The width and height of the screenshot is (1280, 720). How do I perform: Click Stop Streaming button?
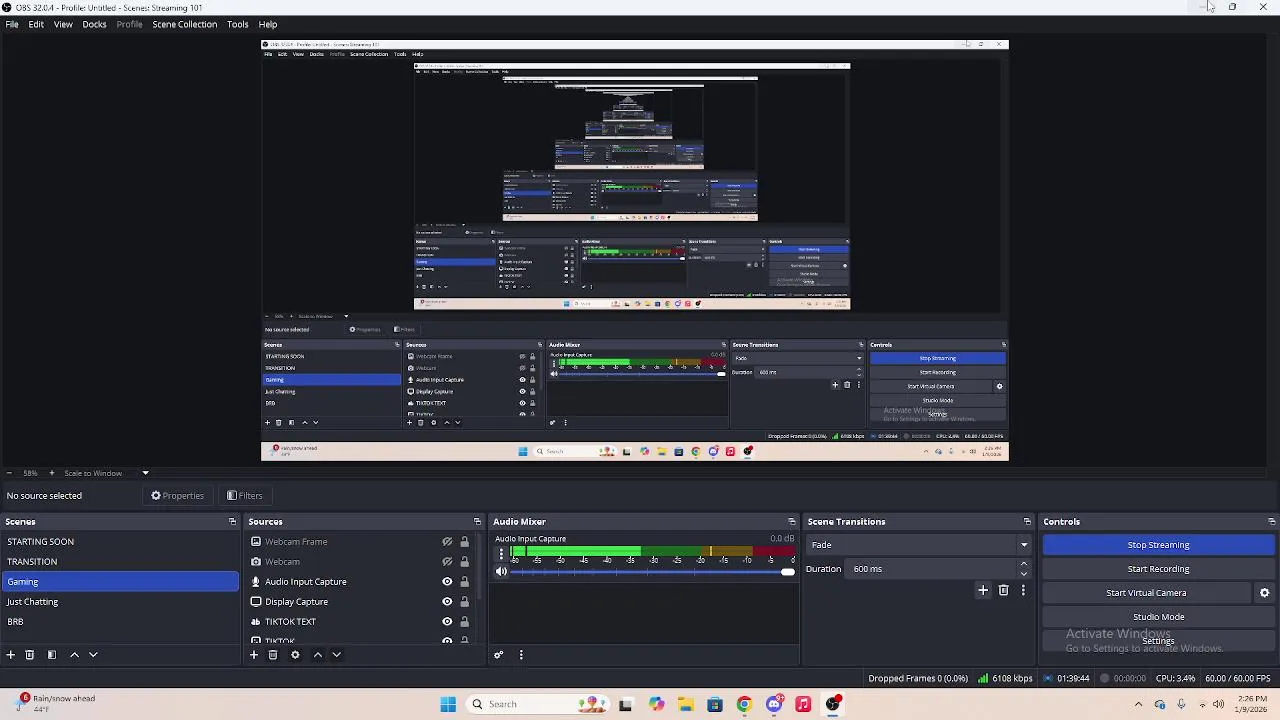(1159, 545)
